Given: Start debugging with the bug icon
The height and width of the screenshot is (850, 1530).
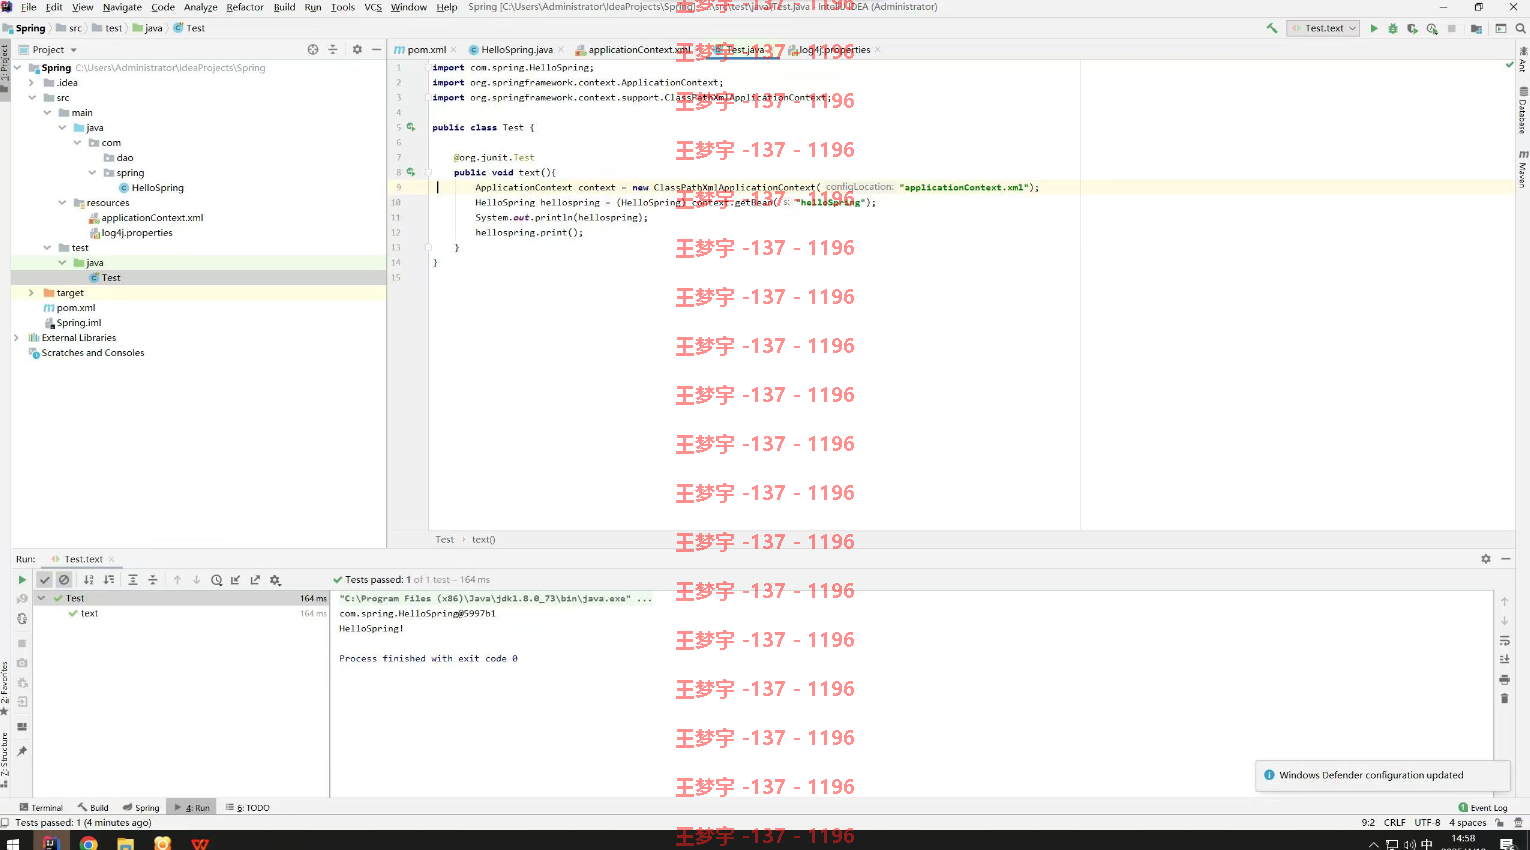Looking at the screenshot, I should (1393, 28).
